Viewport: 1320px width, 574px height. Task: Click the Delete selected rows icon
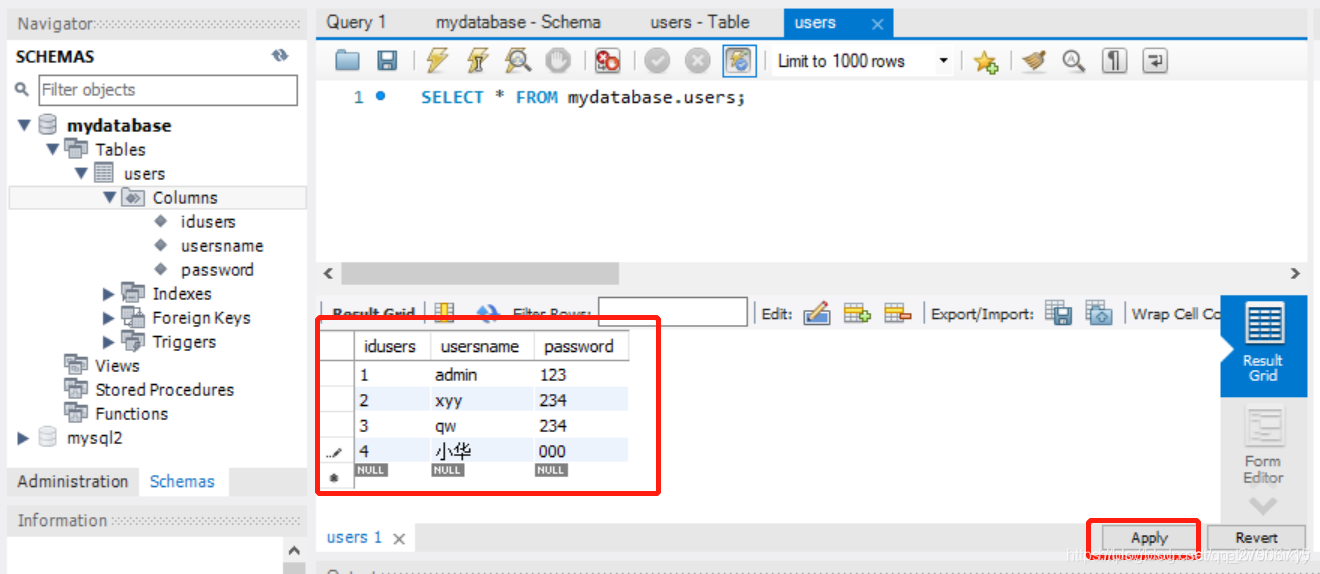[x=898, y=313]
